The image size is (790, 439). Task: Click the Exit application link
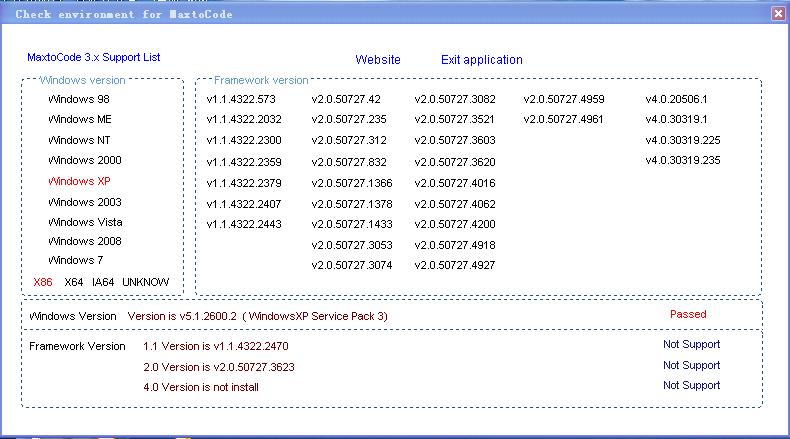[x=482, y=59]
